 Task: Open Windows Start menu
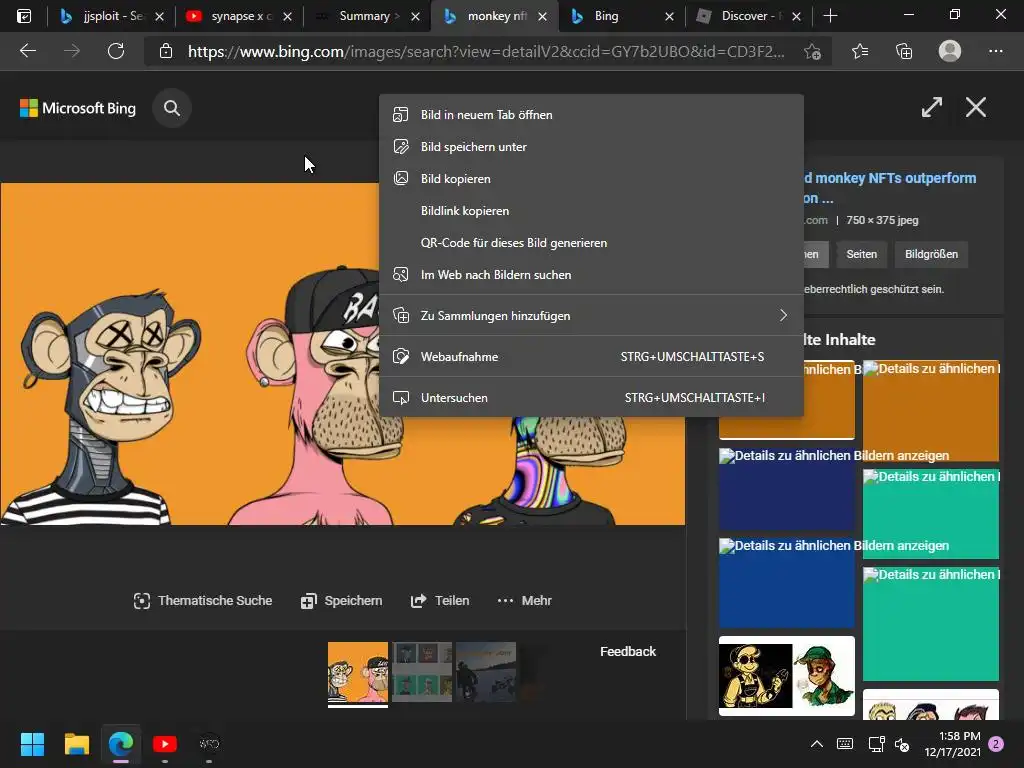32,744
